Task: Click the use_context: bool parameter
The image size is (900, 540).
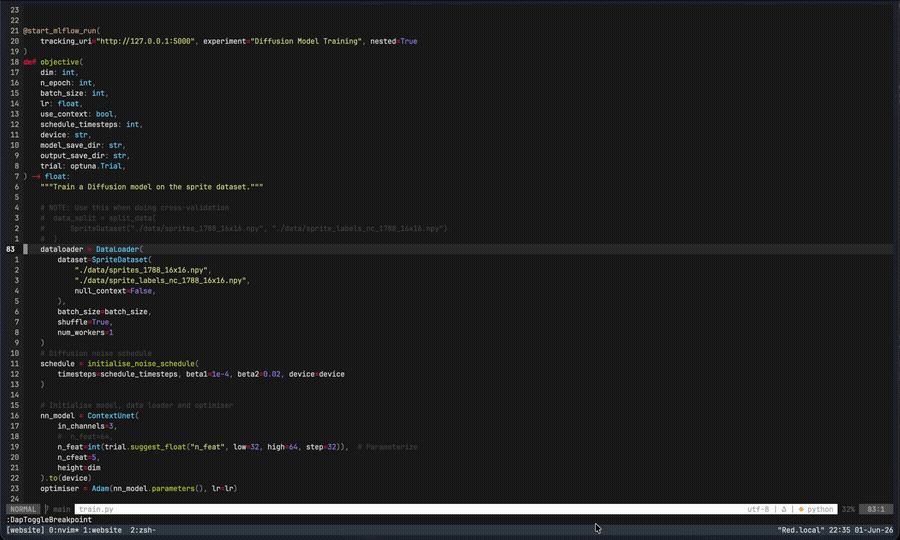Action: click(x=79, y=114)
